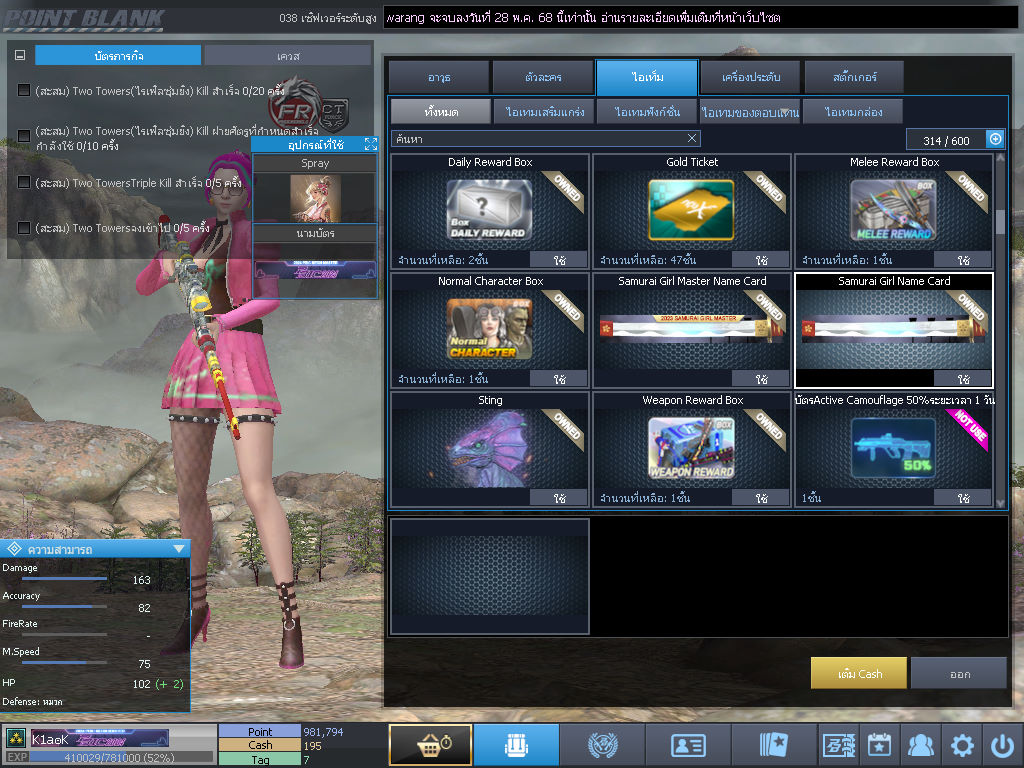Open the ticket icon next to calendar

click(x=839, y=744)
